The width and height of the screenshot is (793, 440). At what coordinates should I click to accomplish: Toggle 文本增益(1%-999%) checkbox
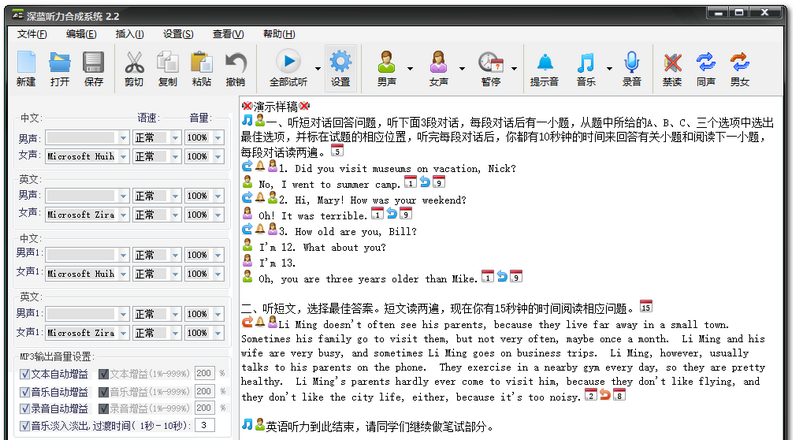103,374
